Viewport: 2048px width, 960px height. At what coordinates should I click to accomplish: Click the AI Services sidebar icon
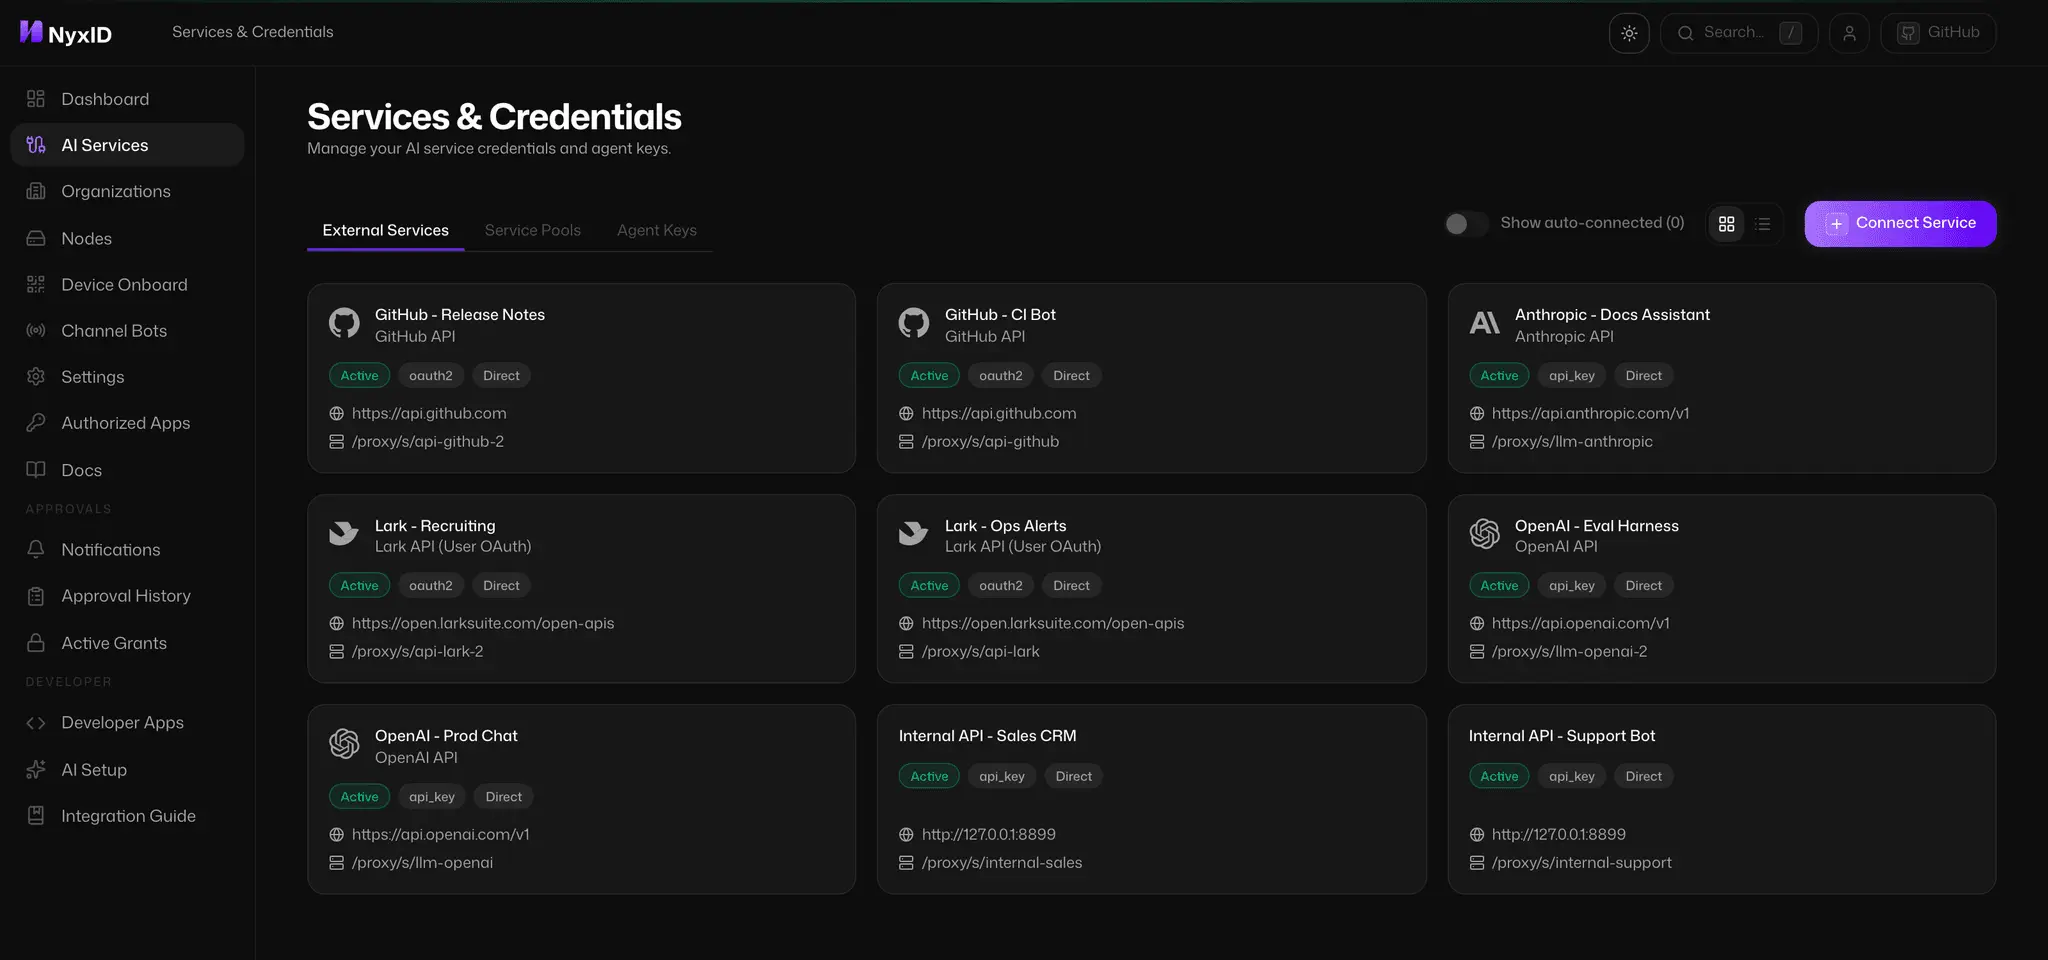[36, 145]
